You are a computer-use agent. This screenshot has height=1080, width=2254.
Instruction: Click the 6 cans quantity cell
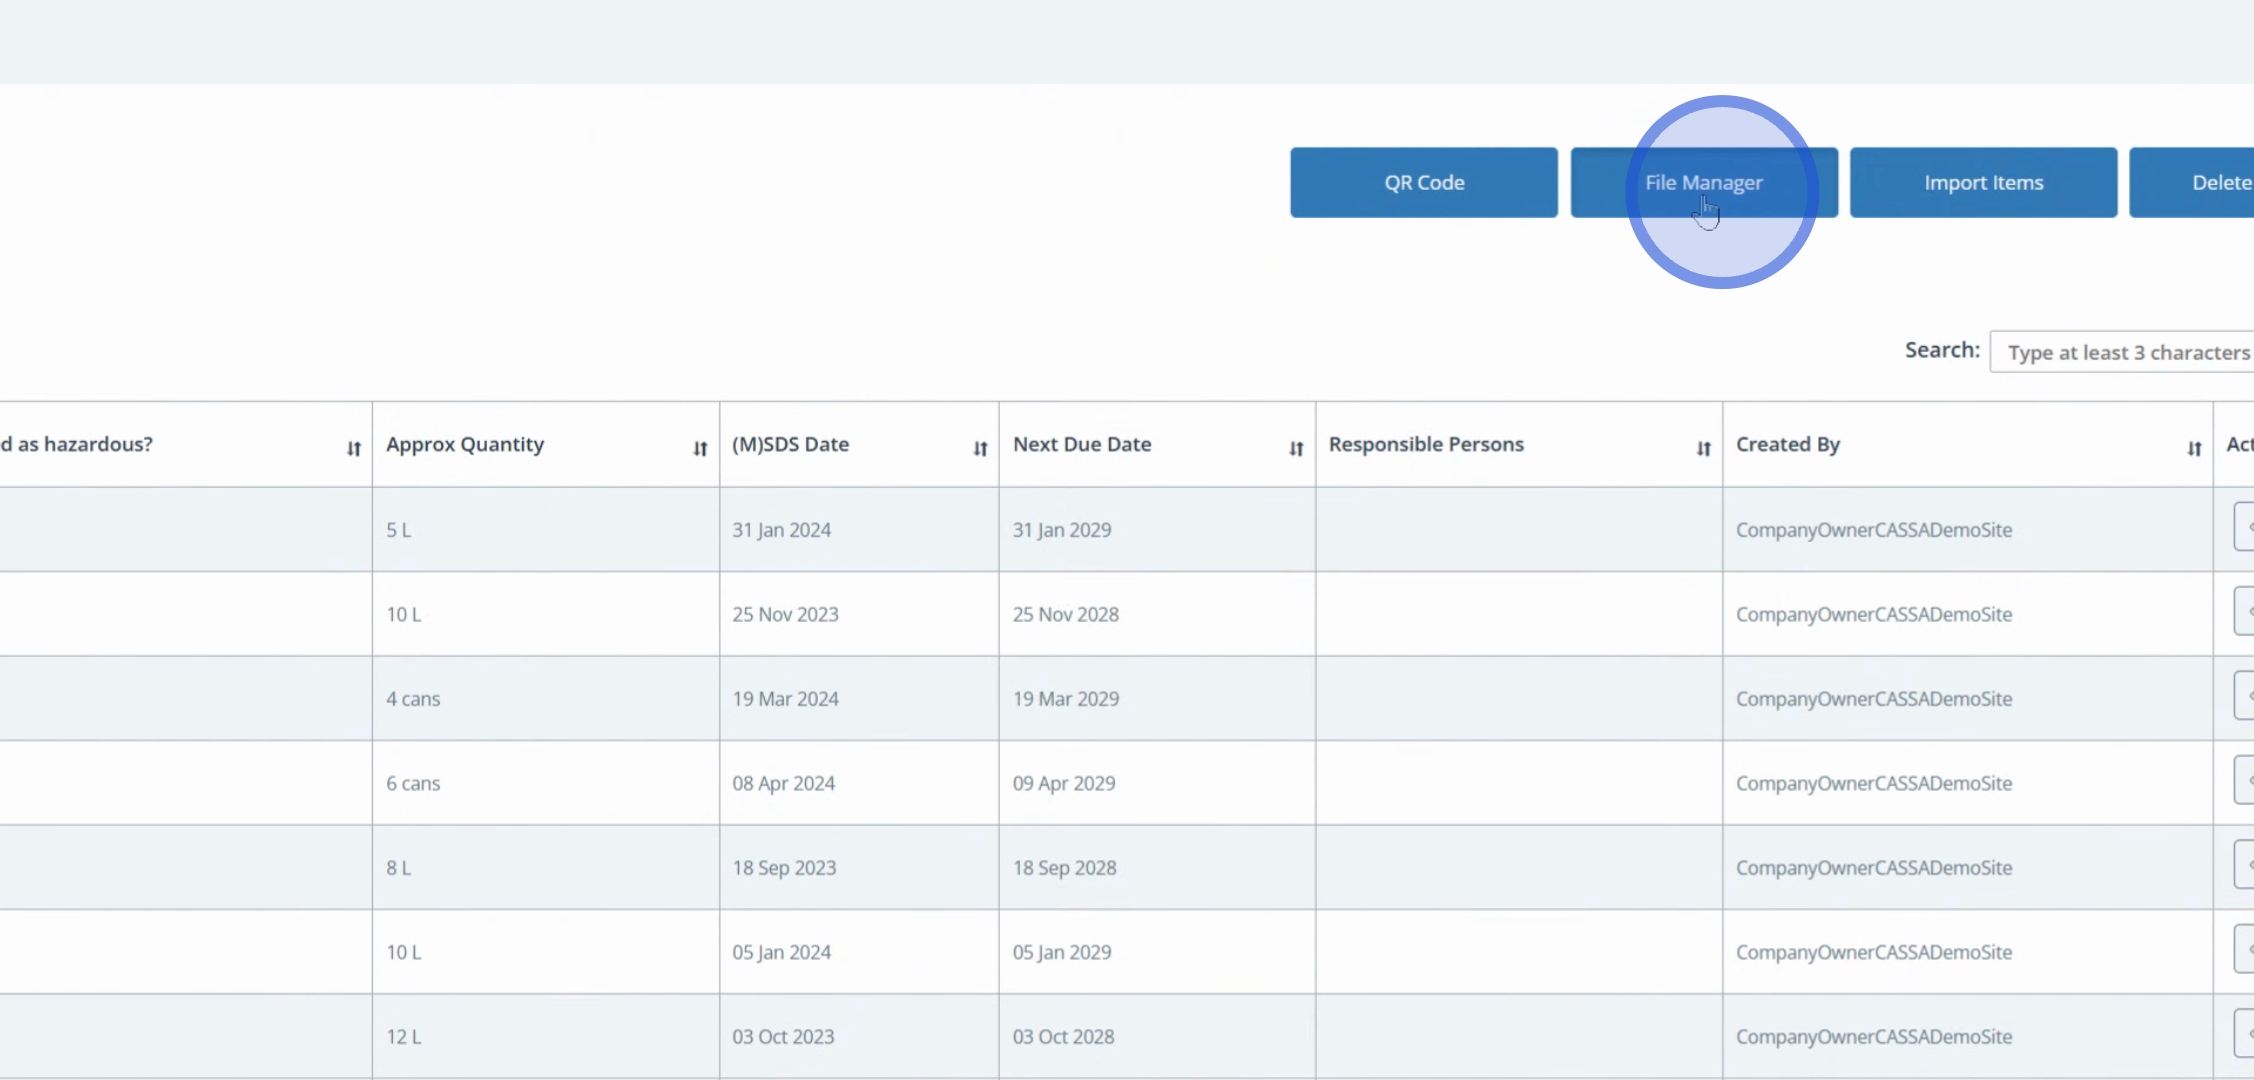point(413,784)
